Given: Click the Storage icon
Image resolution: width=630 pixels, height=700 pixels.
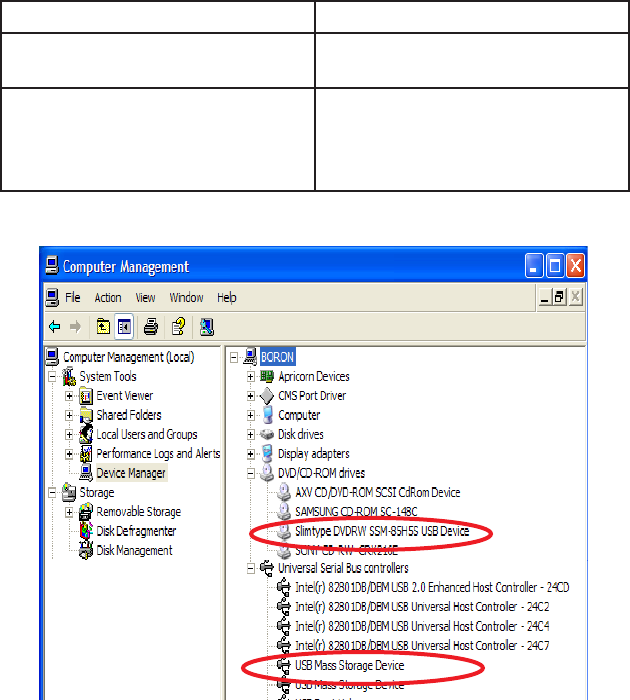Looking at the screenshot, I should coord(69,492).
